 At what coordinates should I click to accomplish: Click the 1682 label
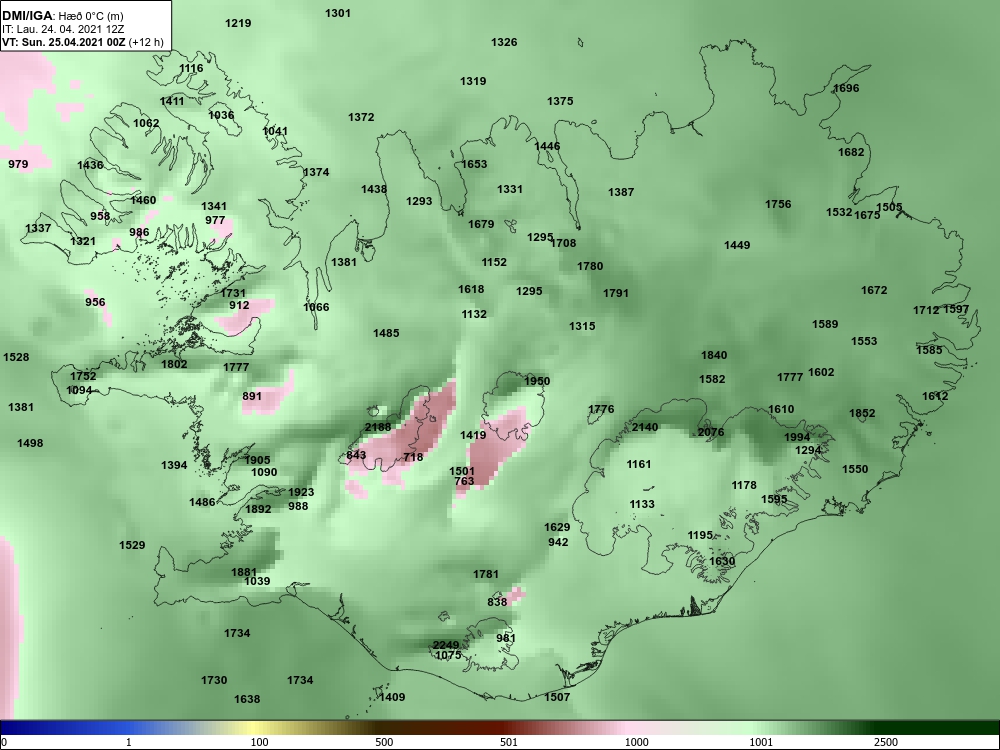pyautogui.click(x=851, y=152)
